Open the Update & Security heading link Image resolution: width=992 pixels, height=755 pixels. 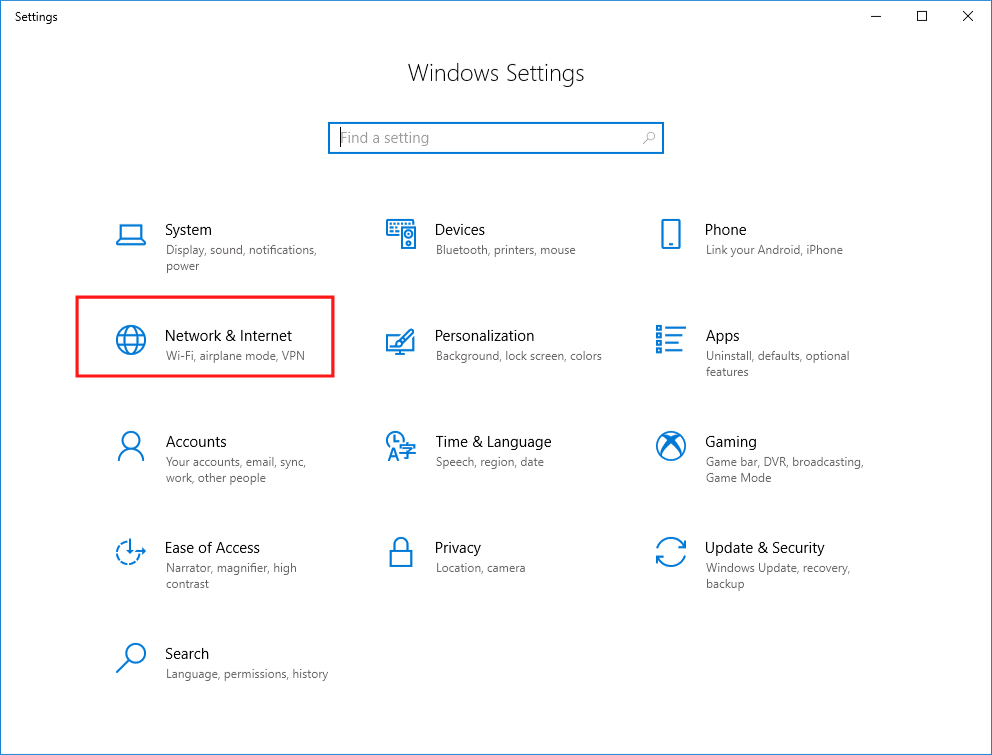pyautogui.click(x=764, y=548)
